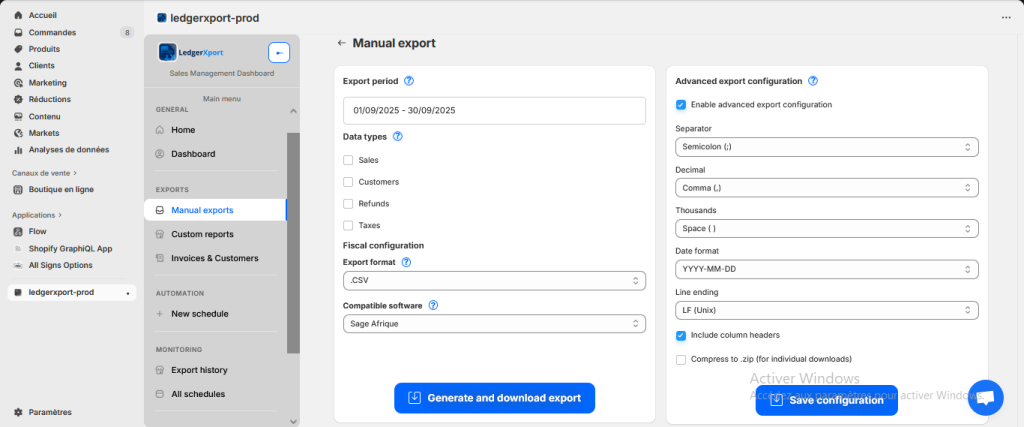
Task: Click the info icon beside Compatible software
Action: click(x=434, y=305)
